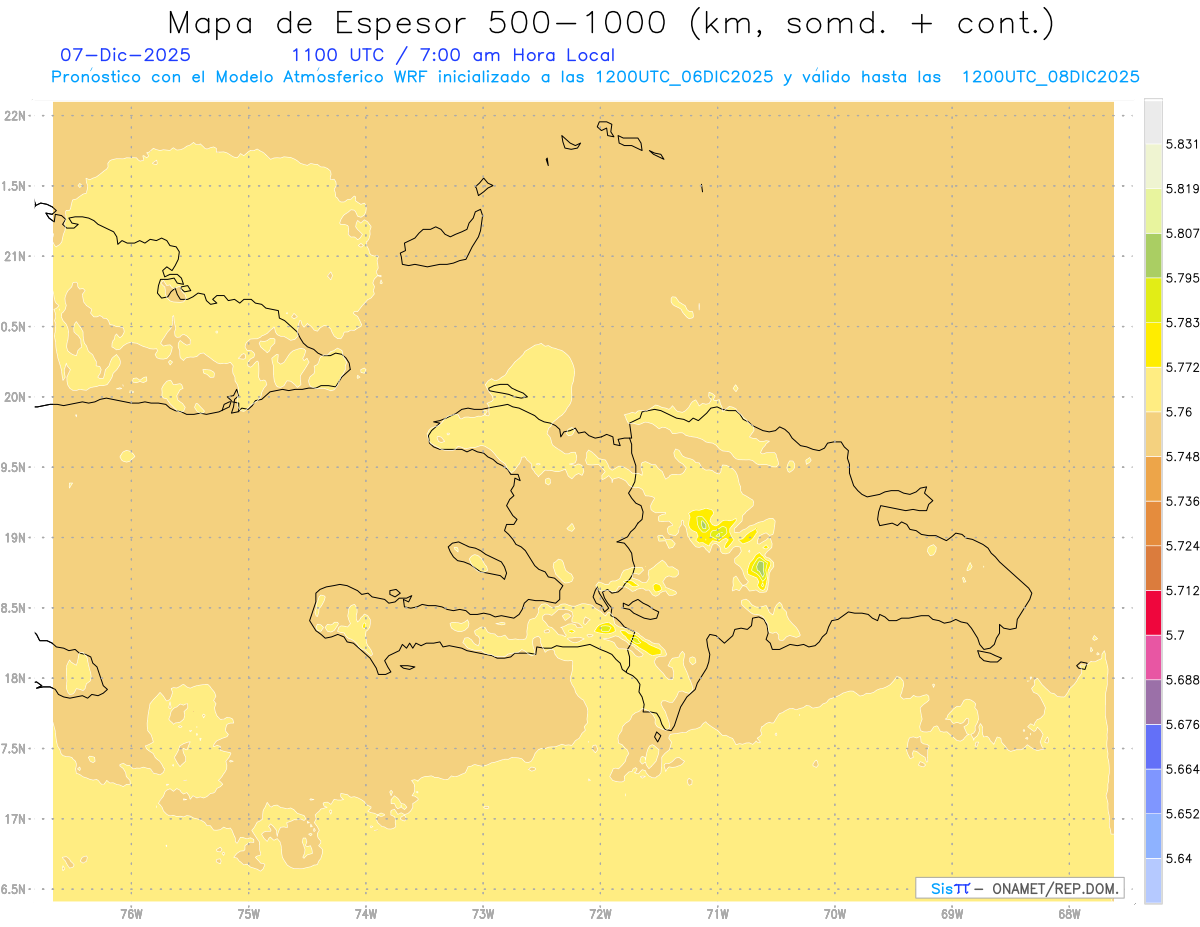Click the legend value "5.664"
Viewport: 1200px width, 927px height.
pos(1182,769)
